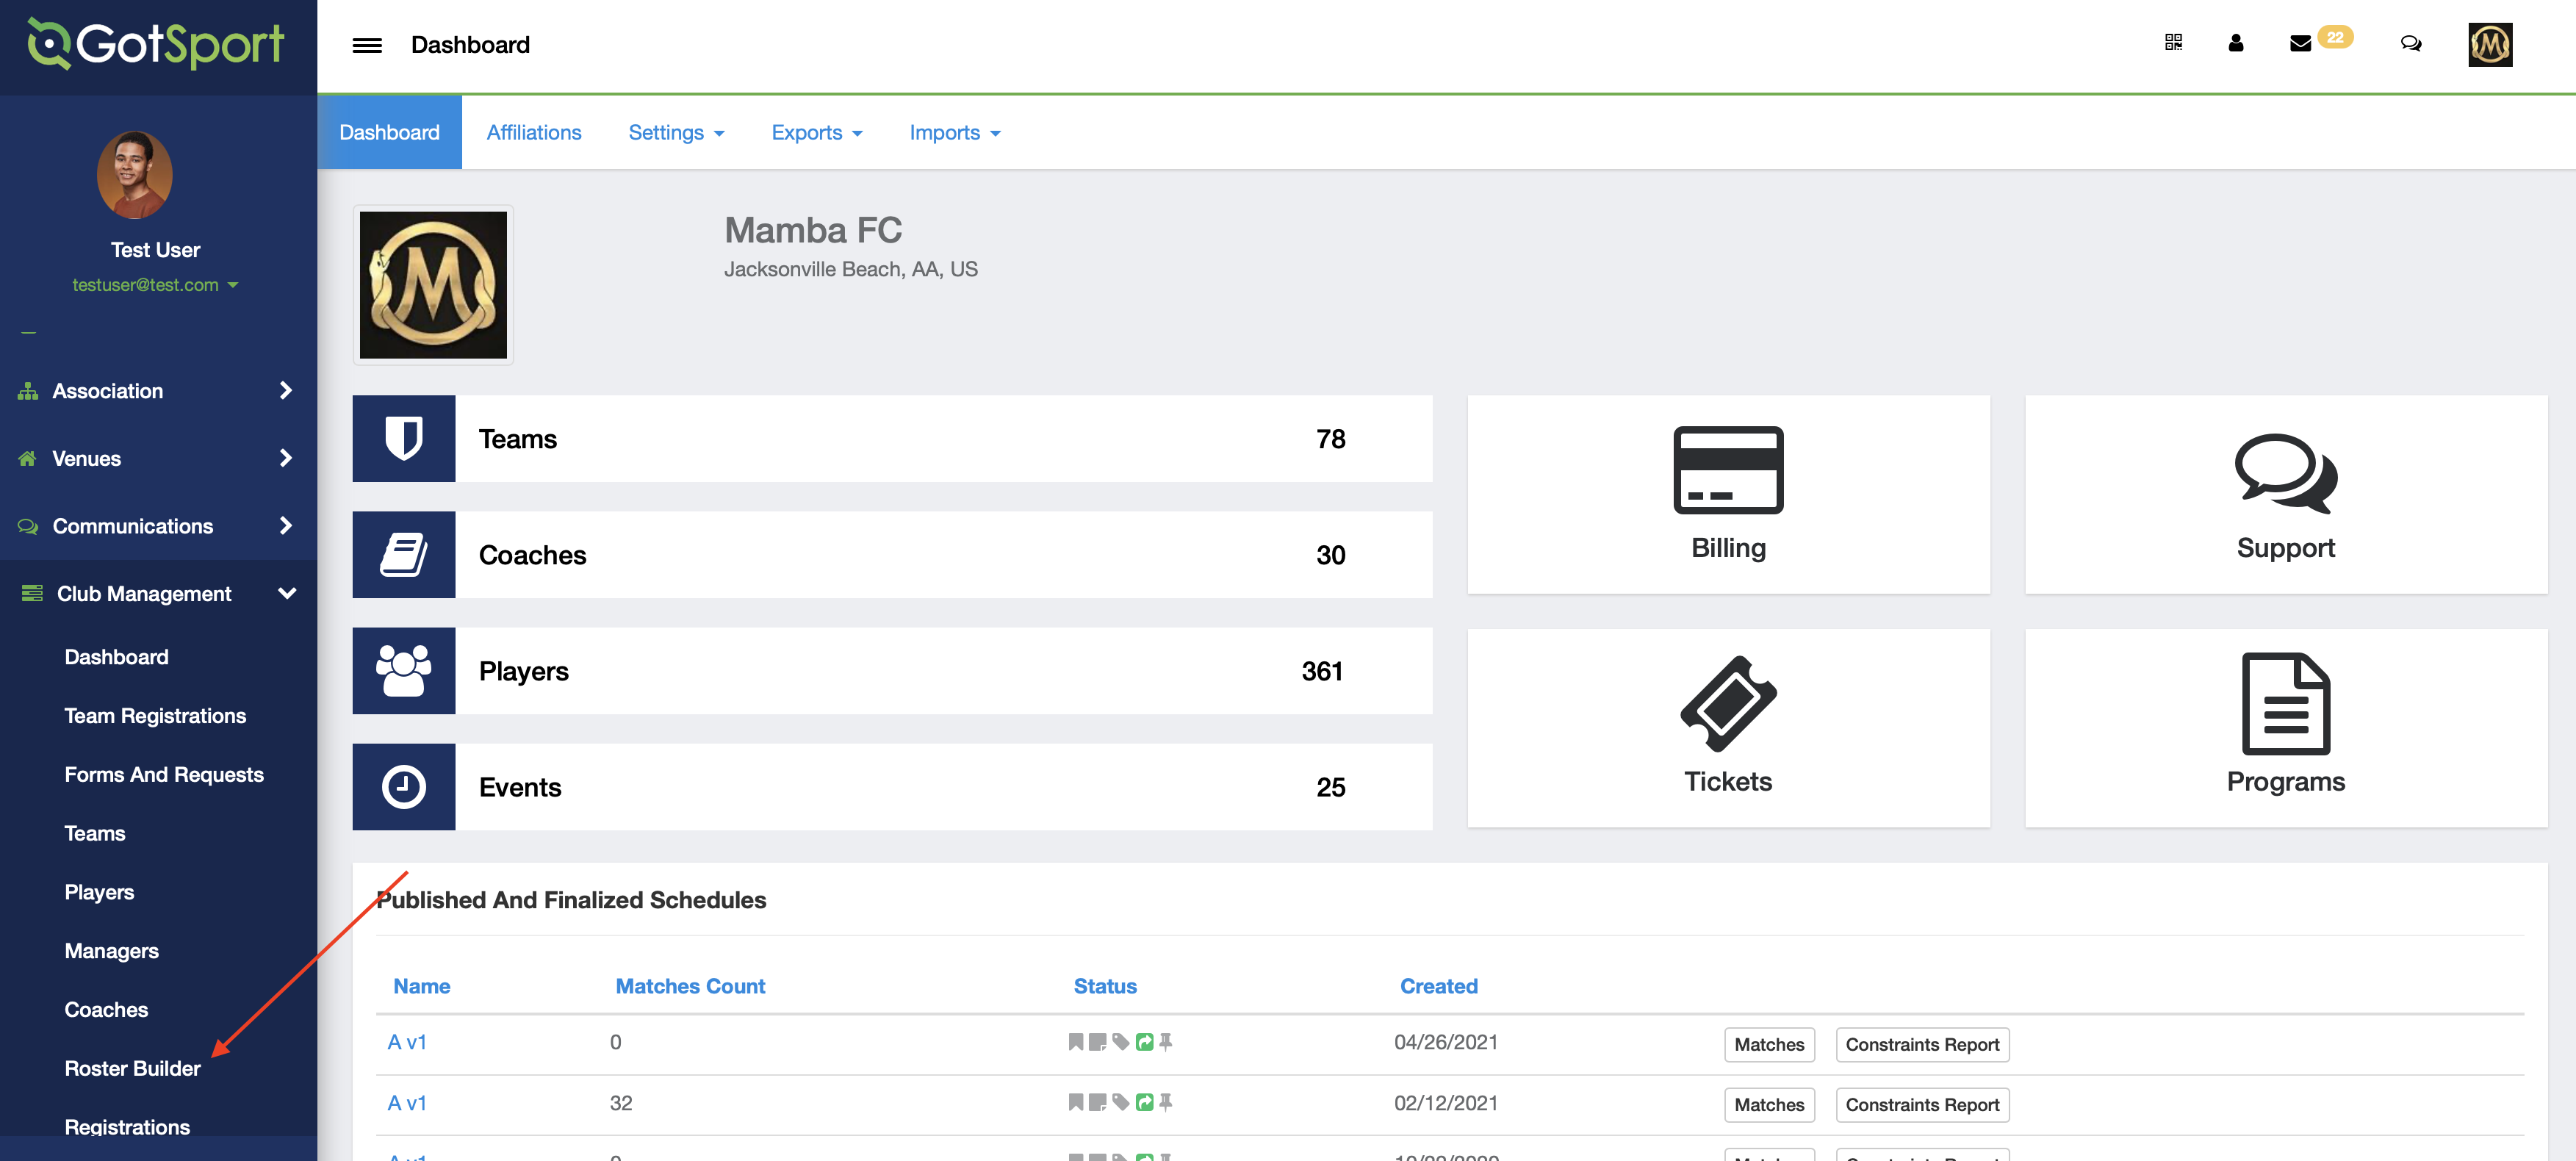The image size is (2576, 1161).
Task: Open the Exports dropdown menu
Action: (x=816, y=133)
